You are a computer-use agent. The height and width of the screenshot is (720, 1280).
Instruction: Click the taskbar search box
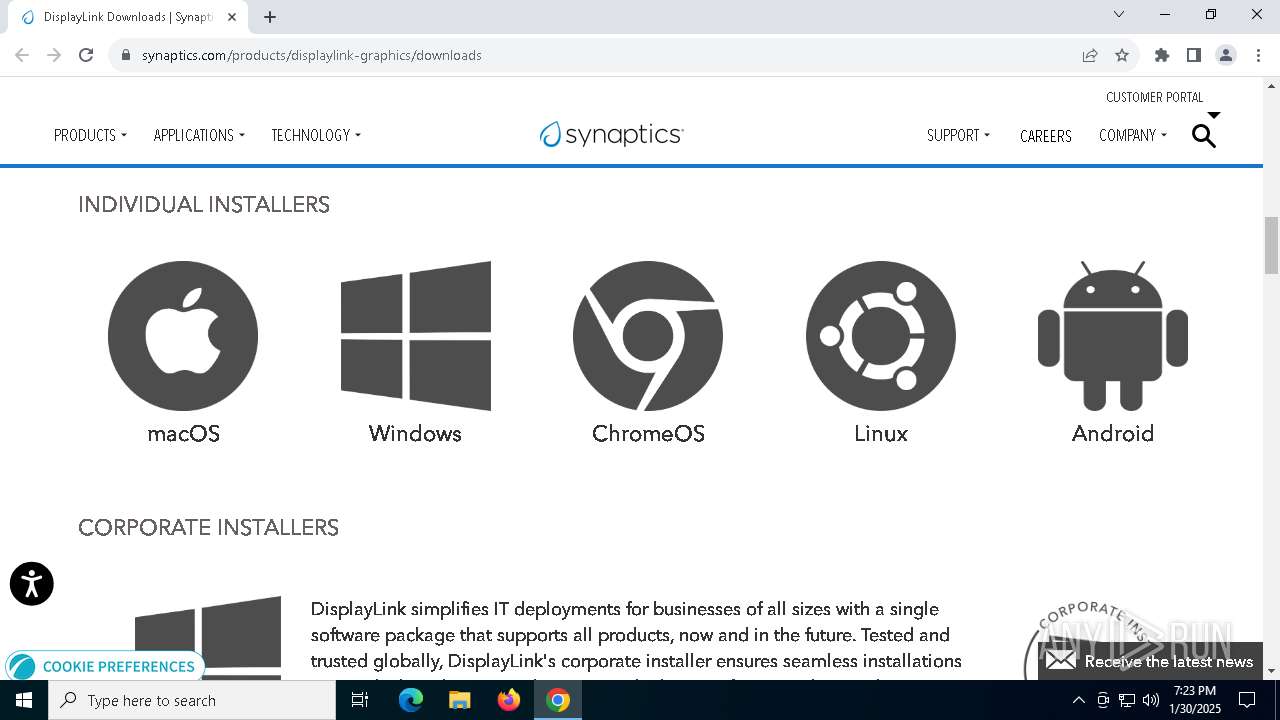click(x=192, y=700)
